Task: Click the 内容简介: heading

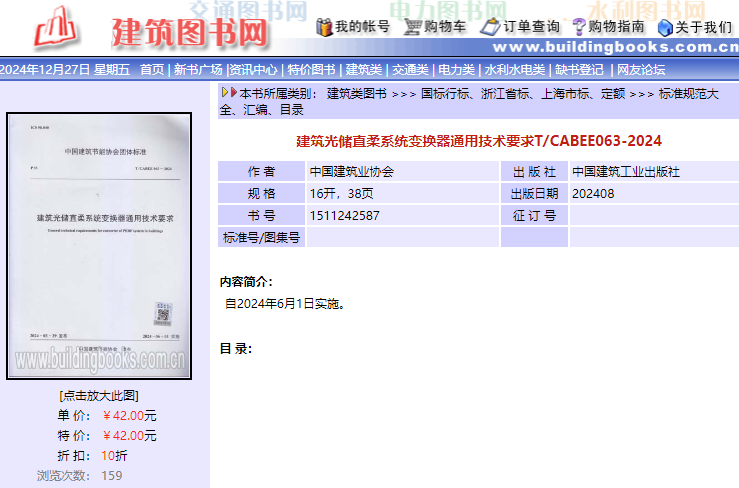Action: click(246, 282)
